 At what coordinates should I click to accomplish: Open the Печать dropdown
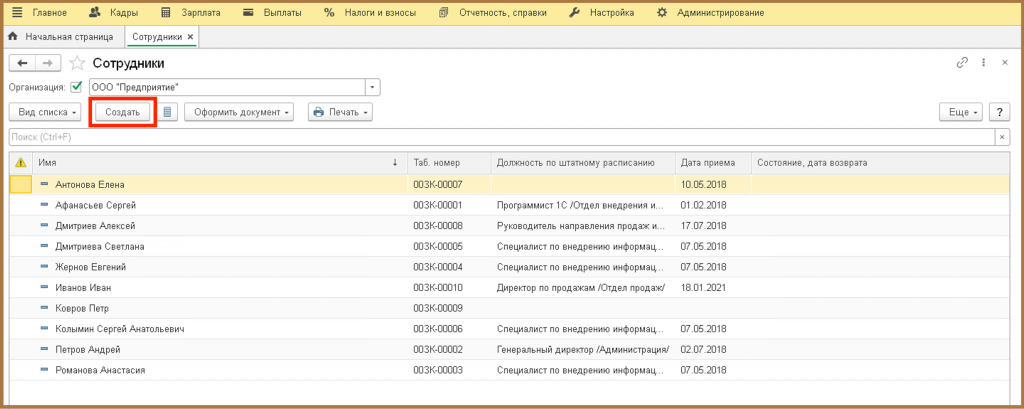click(340, 112)
